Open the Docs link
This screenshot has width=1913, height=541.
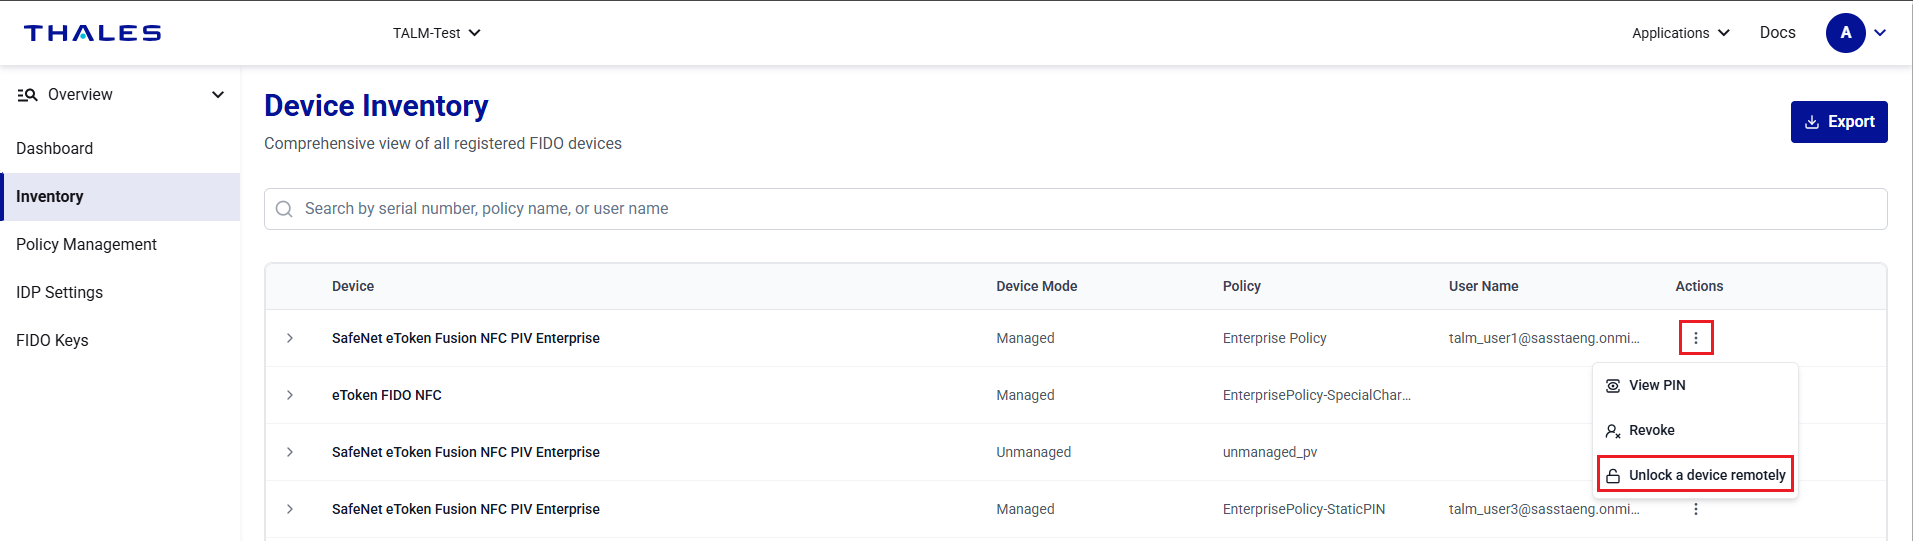pos(1777,33)
